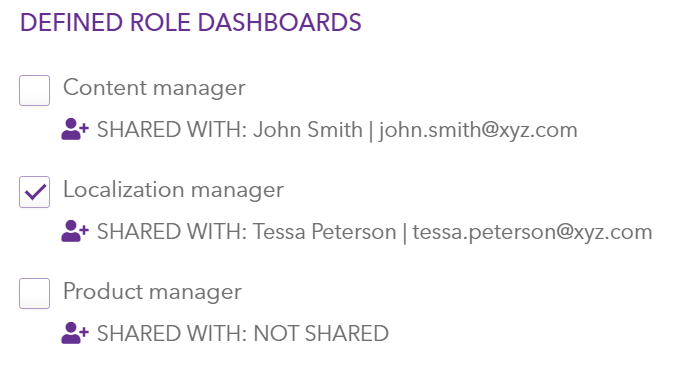Check the Content manager checkbox
This screenshot has height=365, width=686.
(x=35, y=91)
